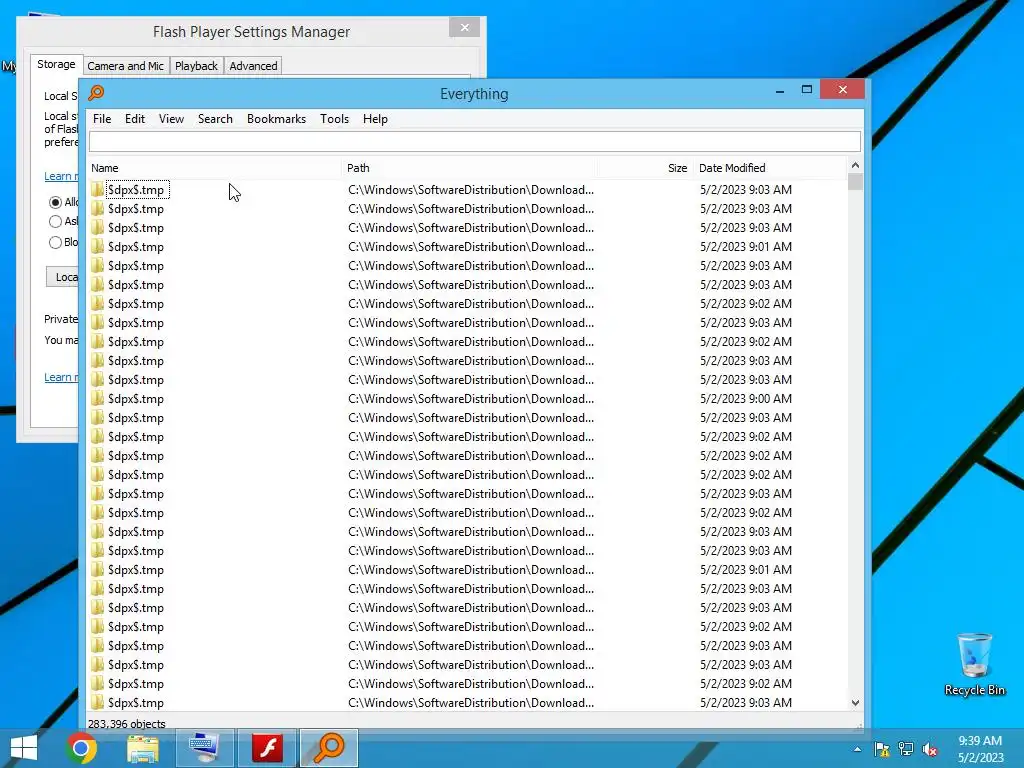Switch to Advanced tab in Flash Player Settings

(253, 66)
